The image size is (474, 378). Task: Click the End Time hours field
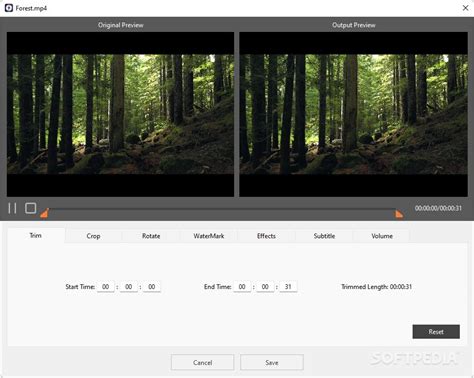[242, 287]
